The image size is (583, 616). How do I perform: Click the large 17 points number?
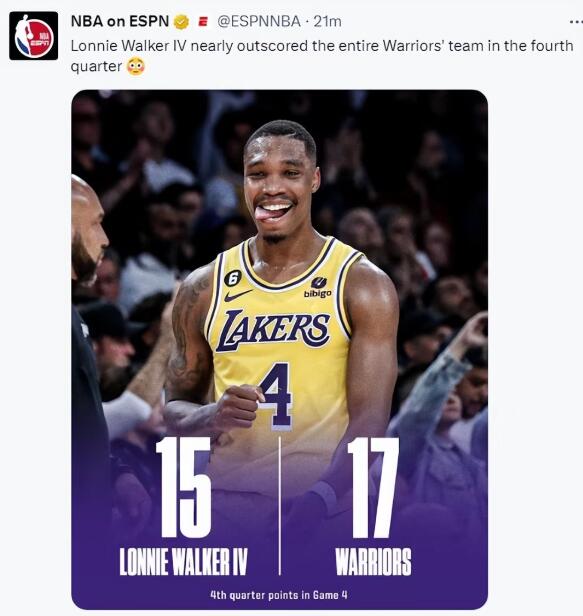(x=373, y=487)
